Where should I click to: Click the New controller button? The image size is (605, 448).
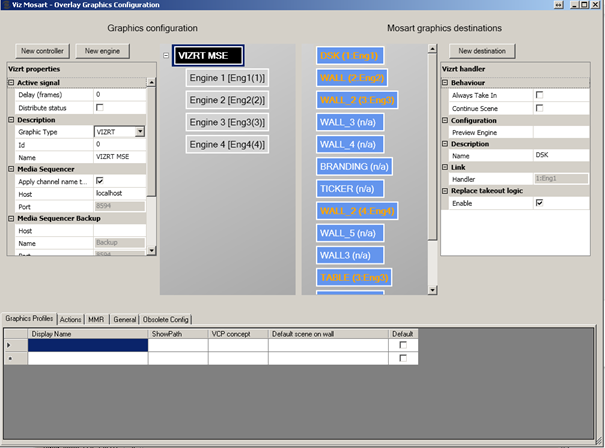coord(41,50)
